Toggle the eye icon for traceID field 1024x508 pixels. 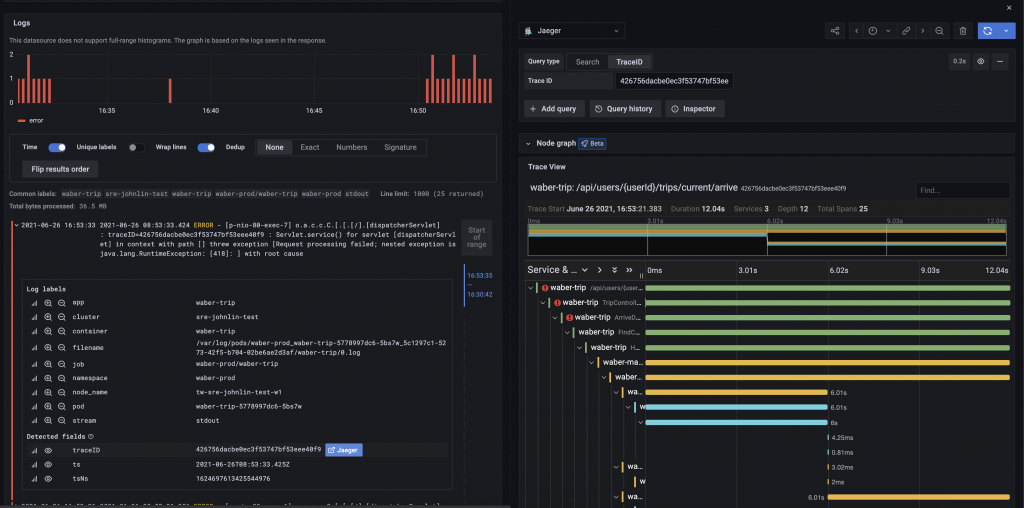(x=48, y=450)
